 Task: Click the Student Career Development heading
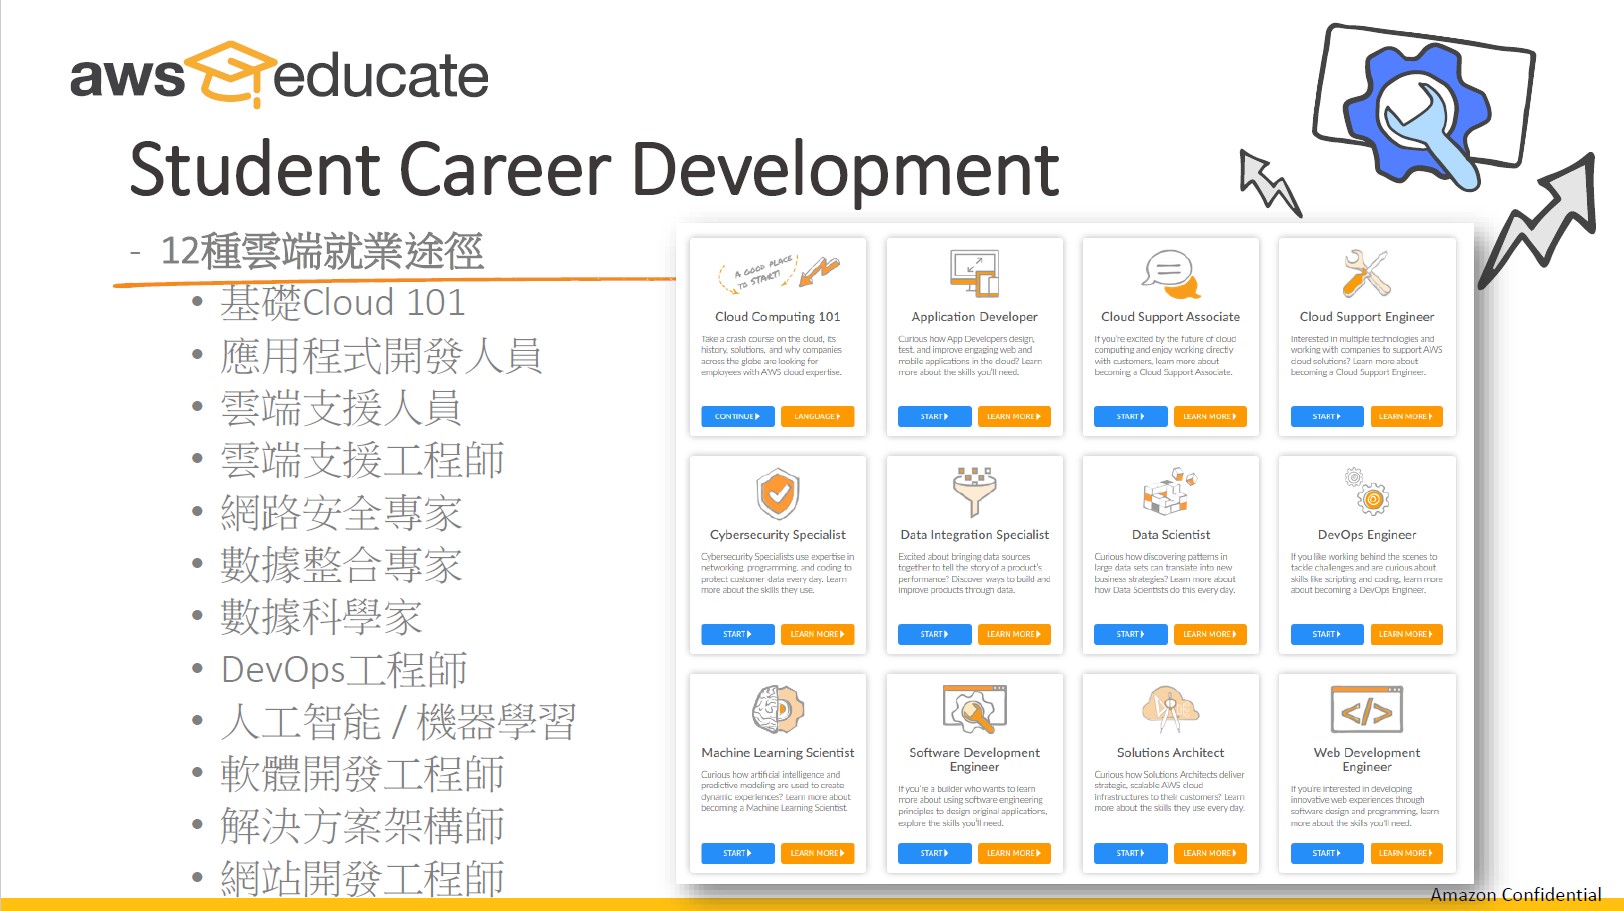(594, 169)
